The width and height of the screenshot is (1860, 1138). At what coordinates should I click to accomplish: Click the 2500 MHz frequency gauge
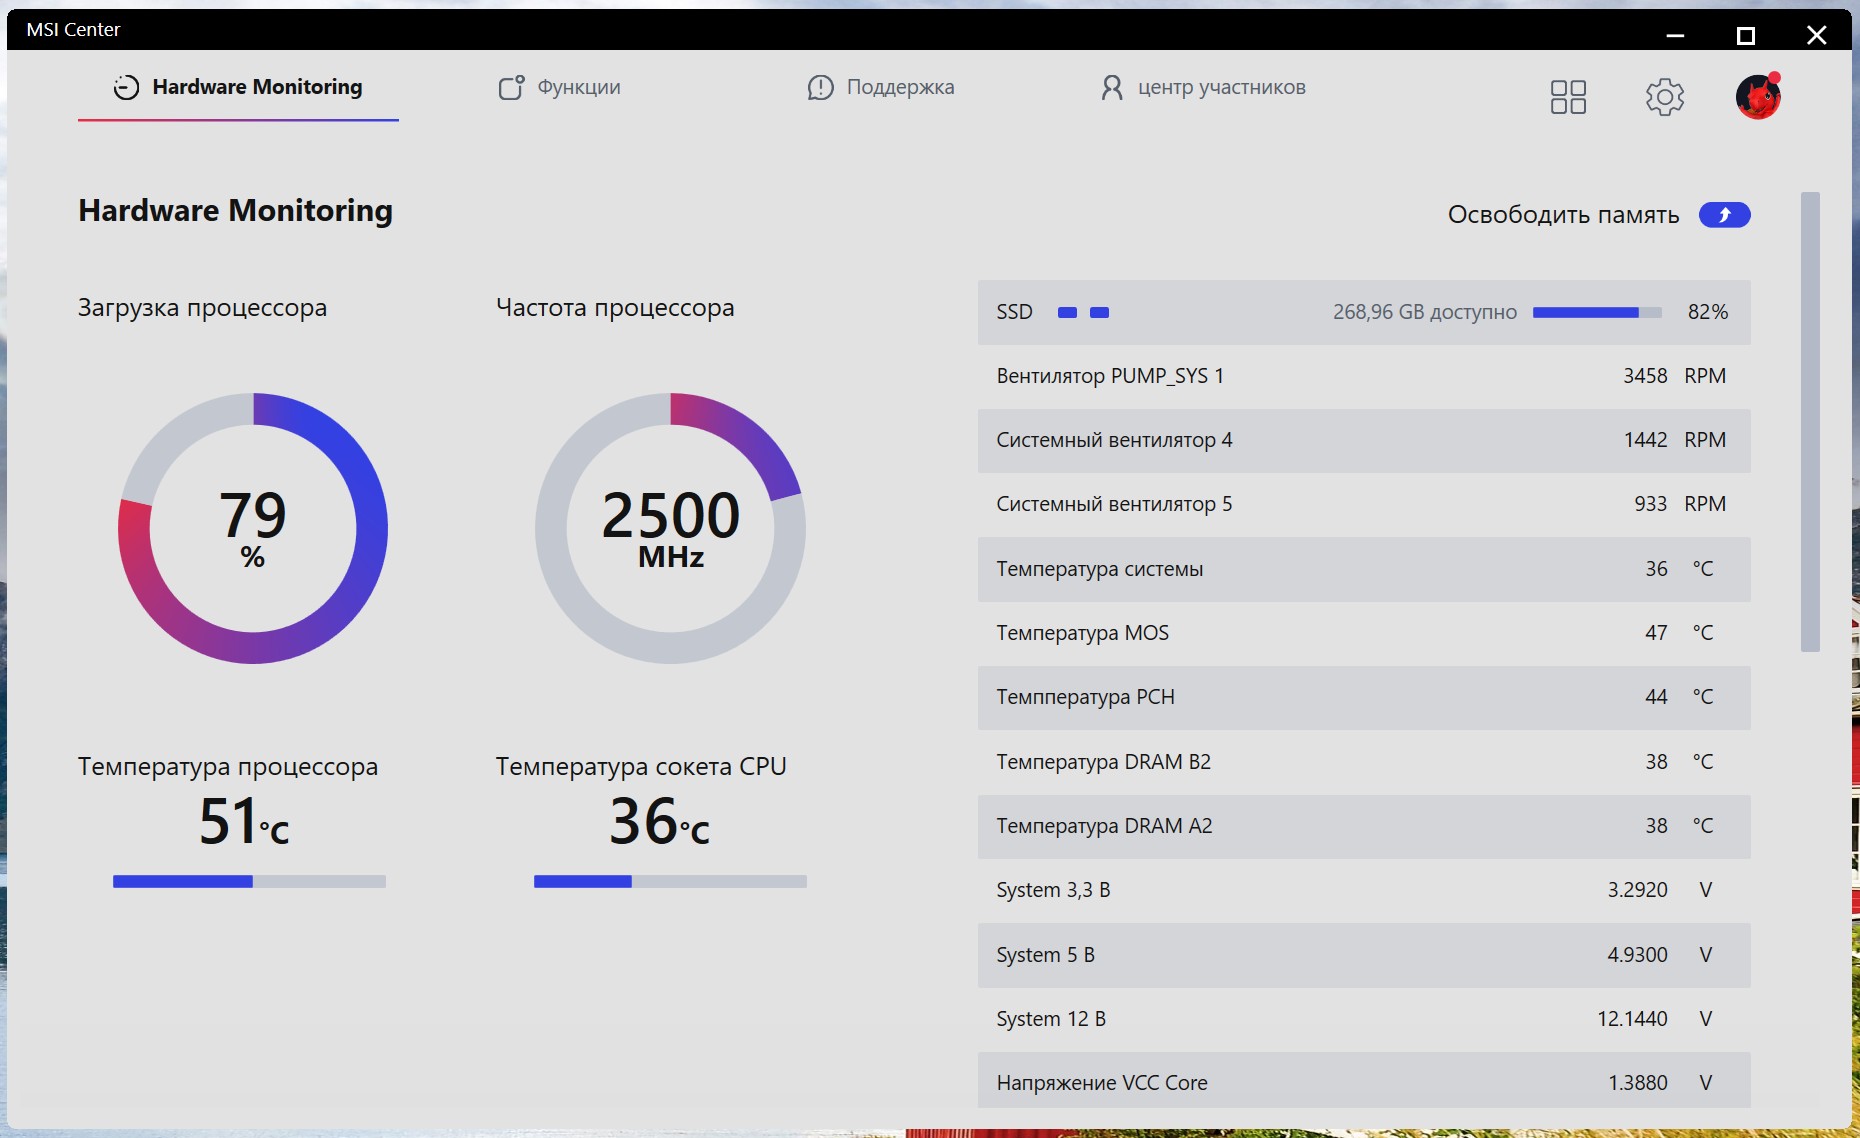pyautogui.click(x=670, y=528)
